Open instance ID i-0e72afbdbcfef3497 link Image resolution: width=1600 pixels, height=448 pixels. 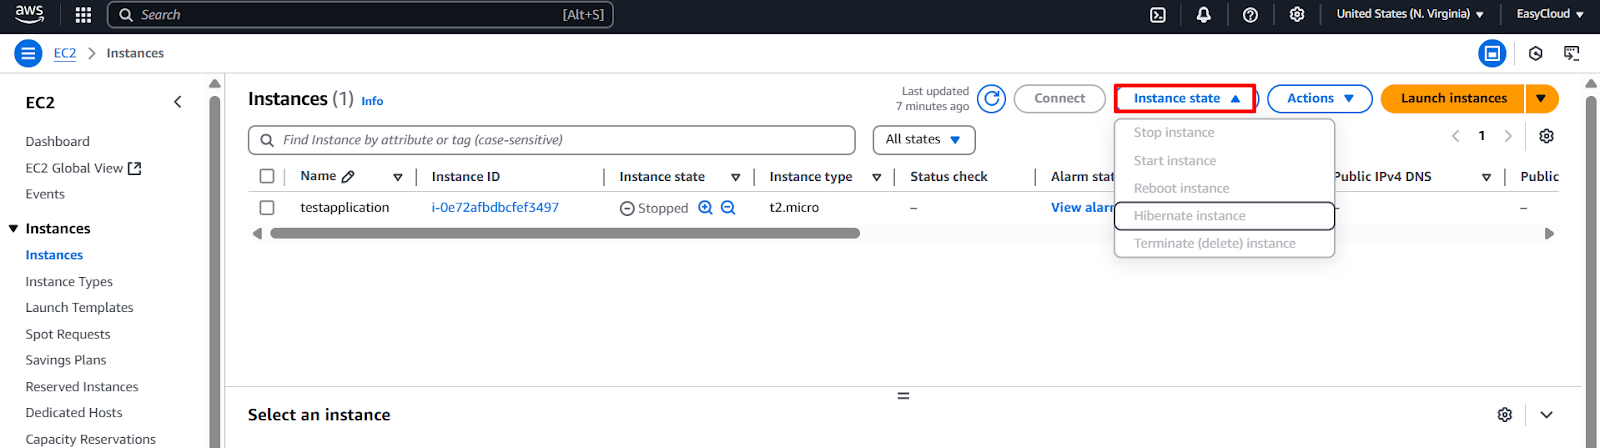(495, 207)
